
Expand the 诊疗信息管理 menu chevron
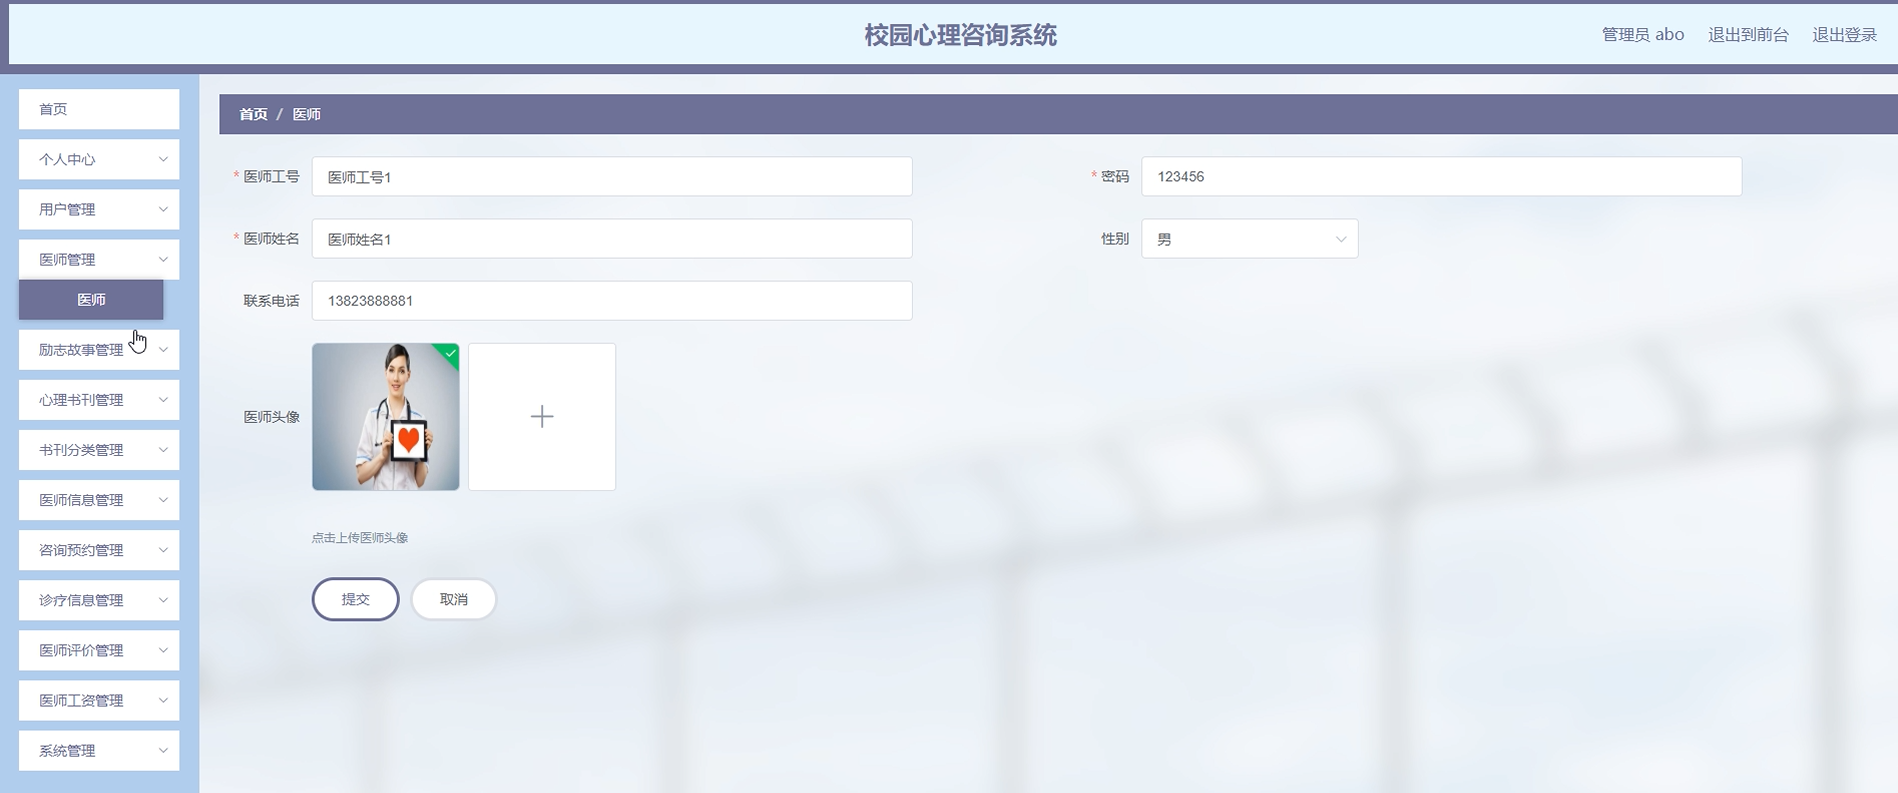pyautogui.click(x=163, y=600)
